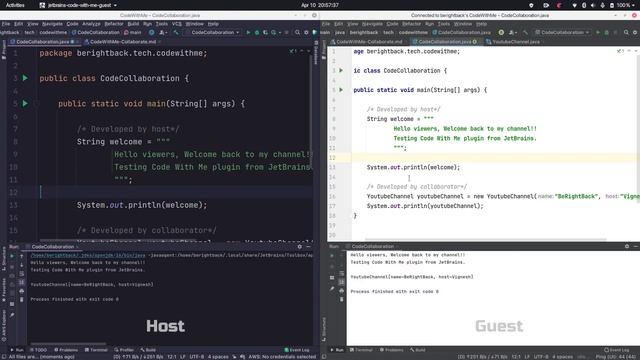
Task: Open TODO tool window in Host bottom bar
Action: (39, 350)
